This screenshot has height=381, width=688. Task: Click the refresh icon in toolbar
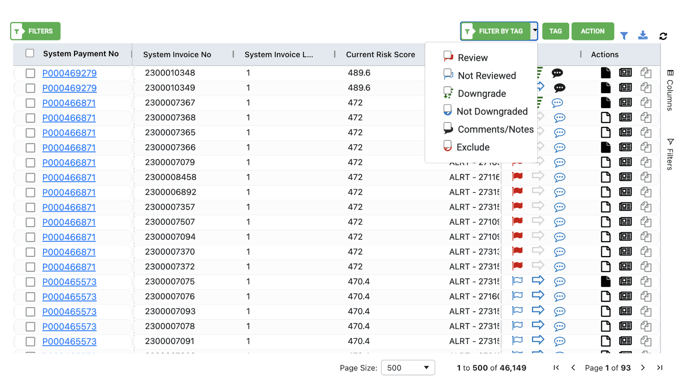click(663, 36)
